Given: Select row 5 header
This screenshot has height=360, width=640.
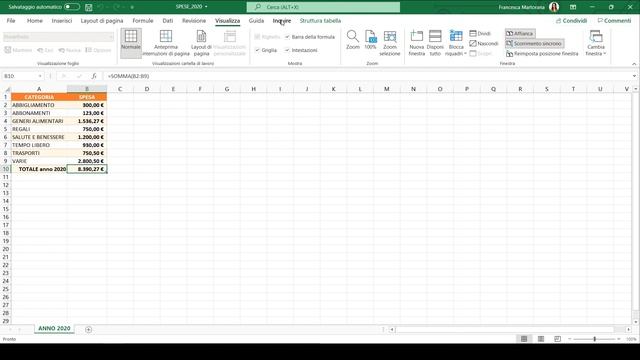Looking at the screenshot, I should coord(6,129).
